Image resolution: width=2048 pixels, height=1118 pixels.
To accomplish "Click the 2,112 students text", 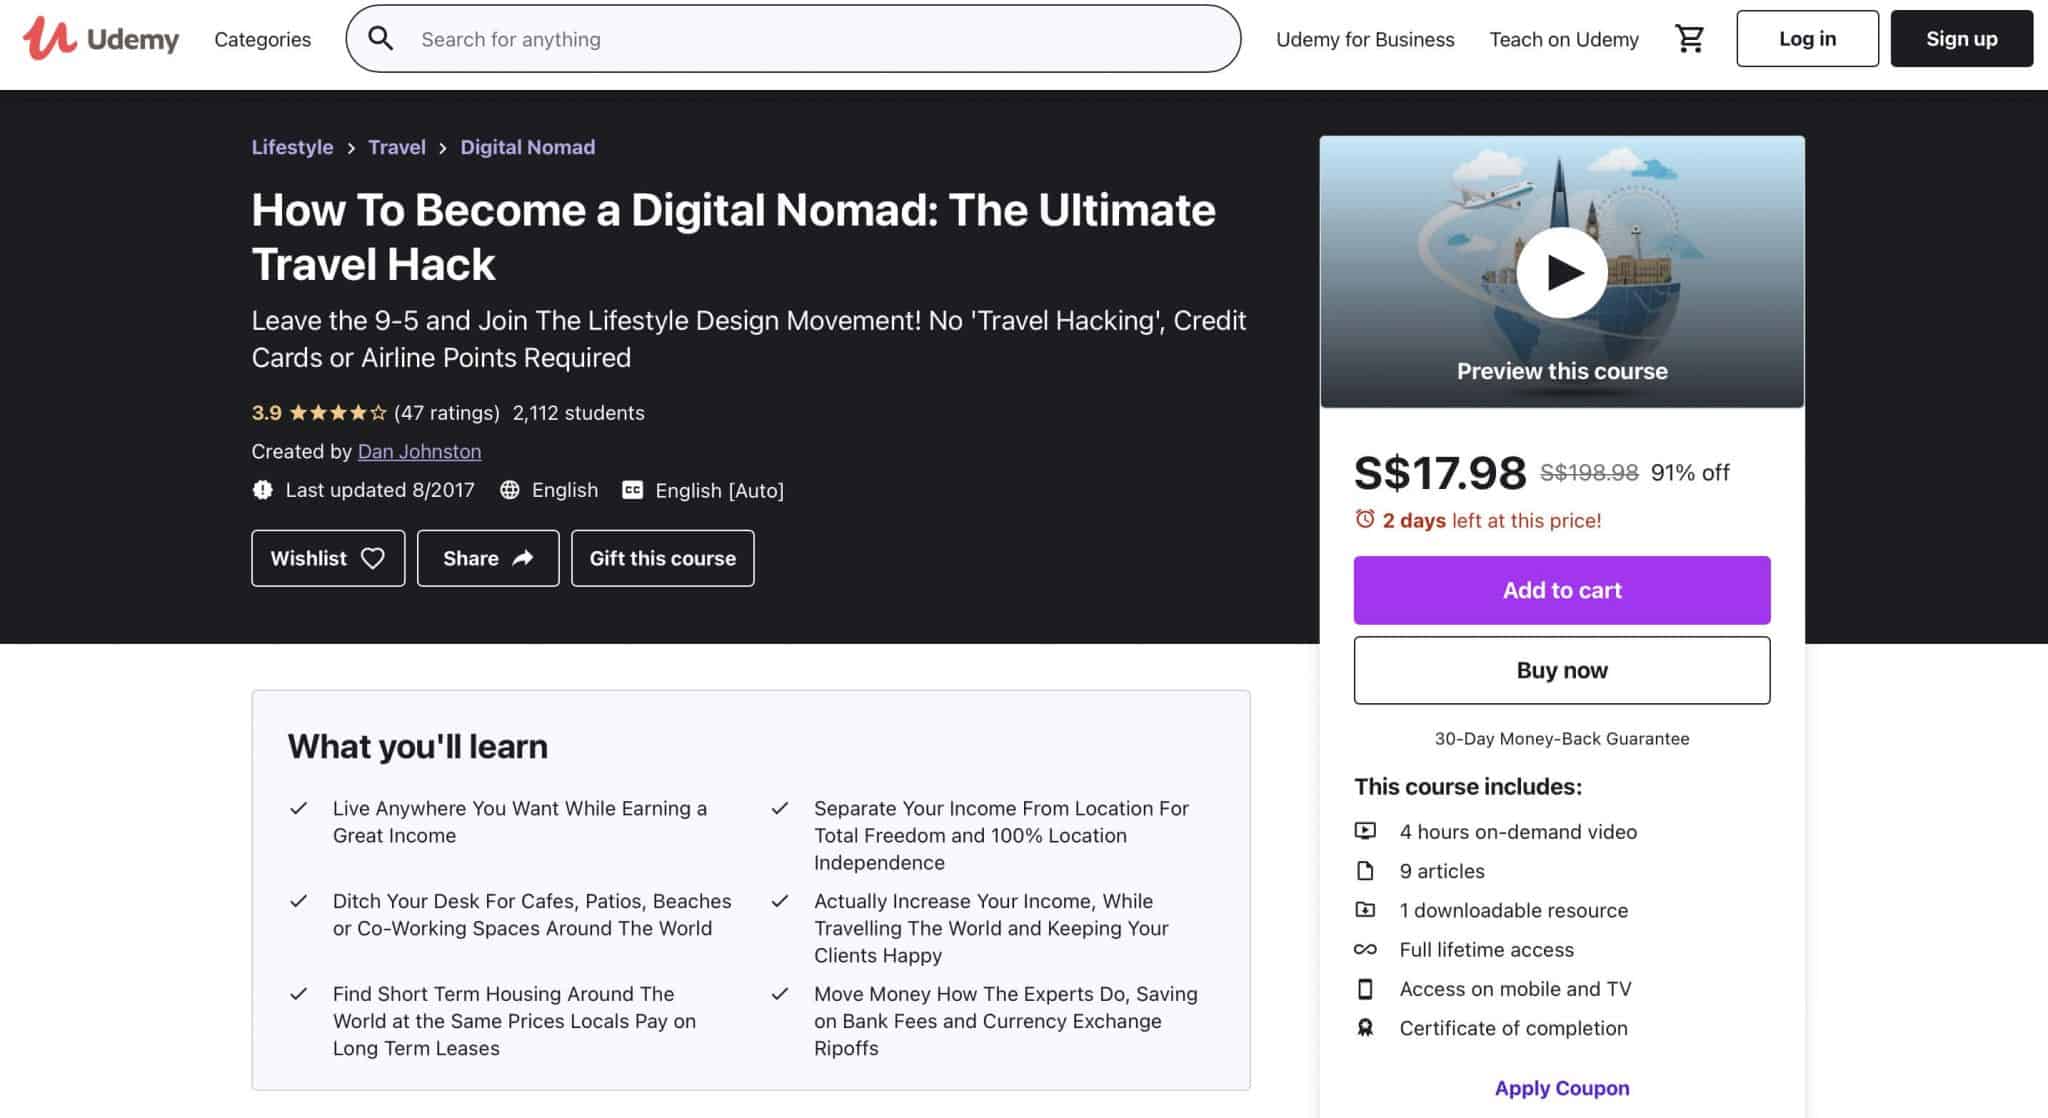I will (x=578, y=413).
